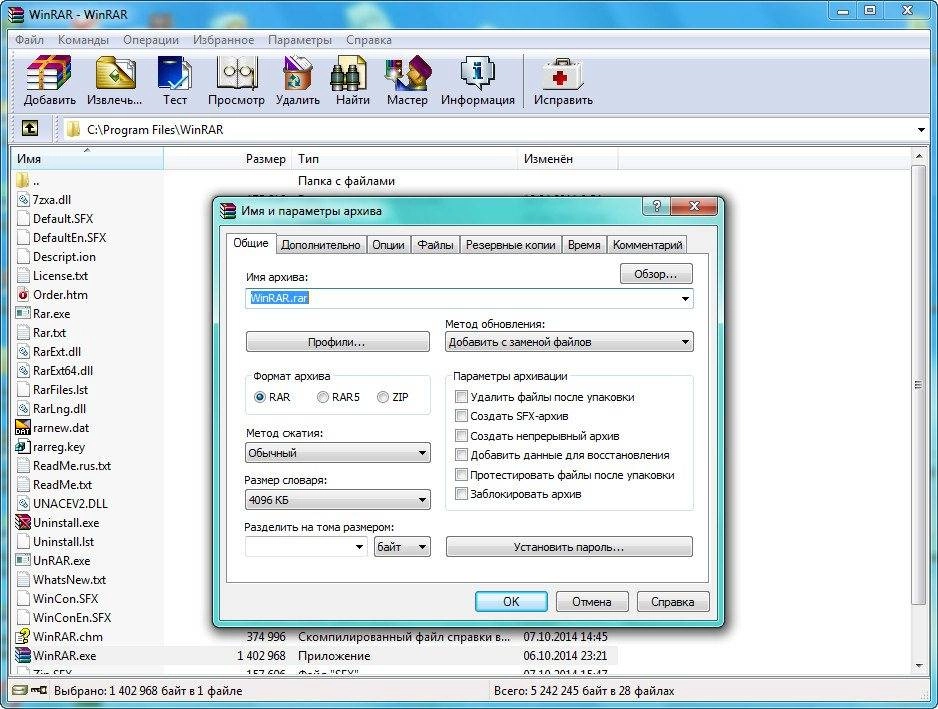938x709 pixels.
Task: Select the 7zxa.dll file icon
Action: pyautogui.click(x=23, y=200)
